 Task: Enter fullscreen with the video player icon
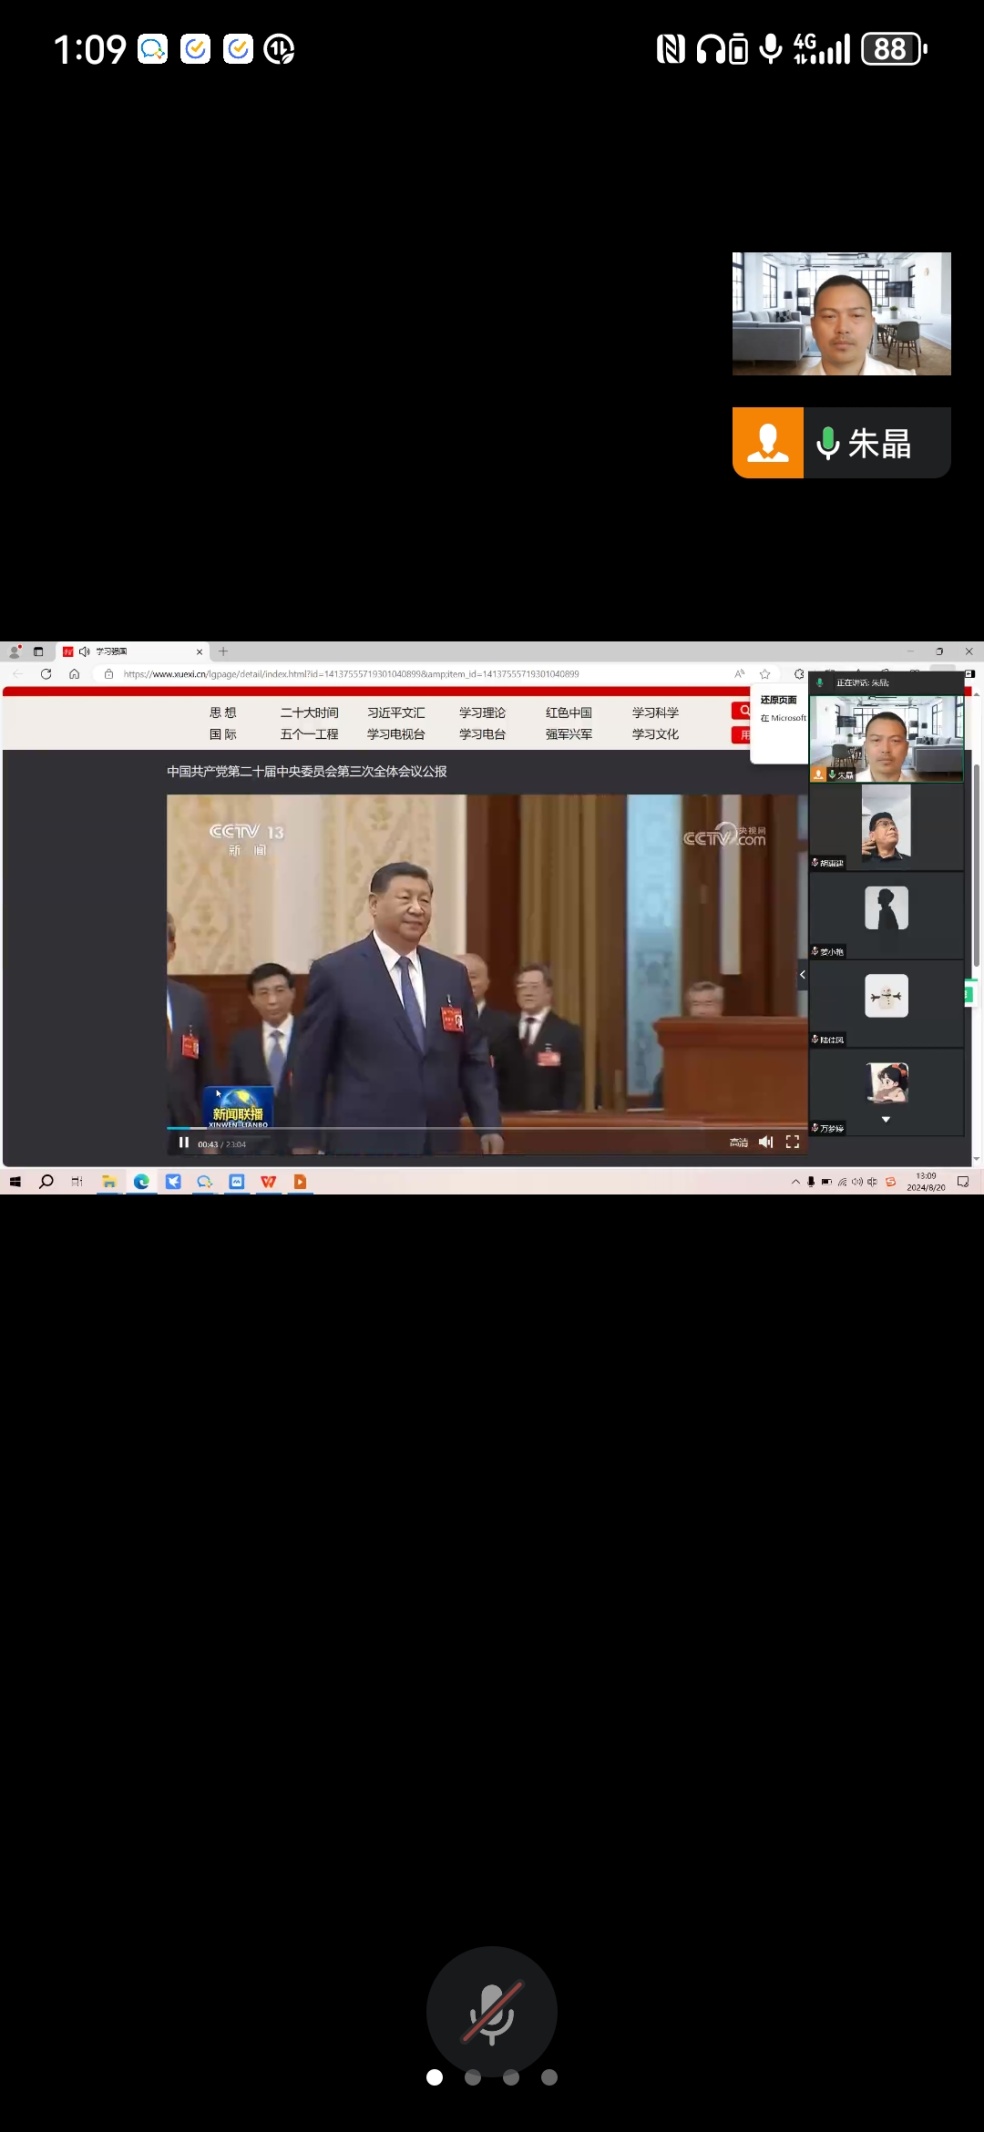click(x=793, y=1142)
